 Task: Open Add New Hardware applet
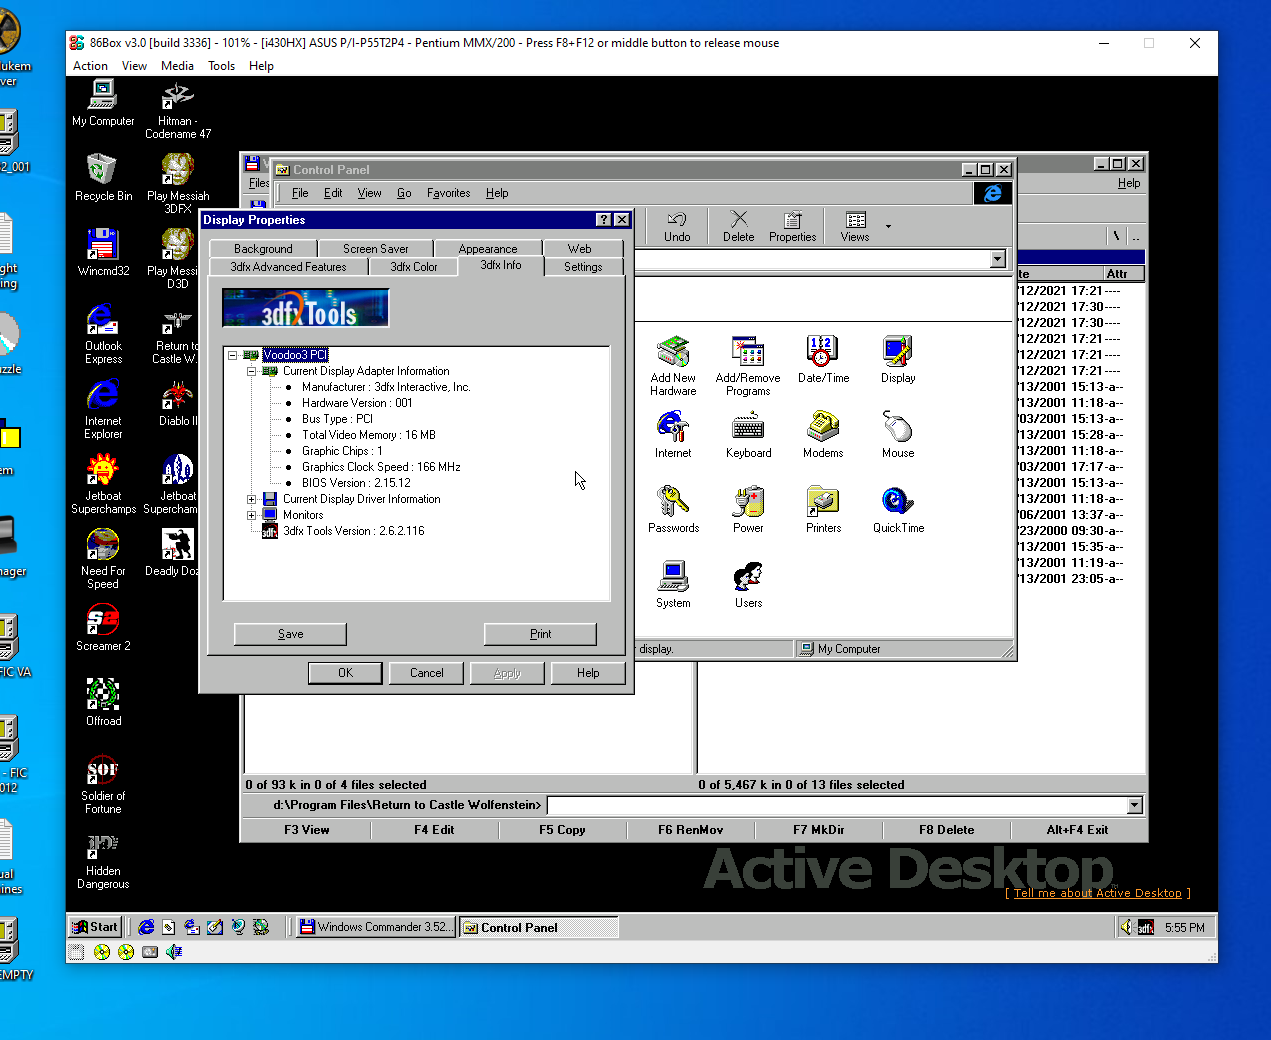(x=673, y=366)
